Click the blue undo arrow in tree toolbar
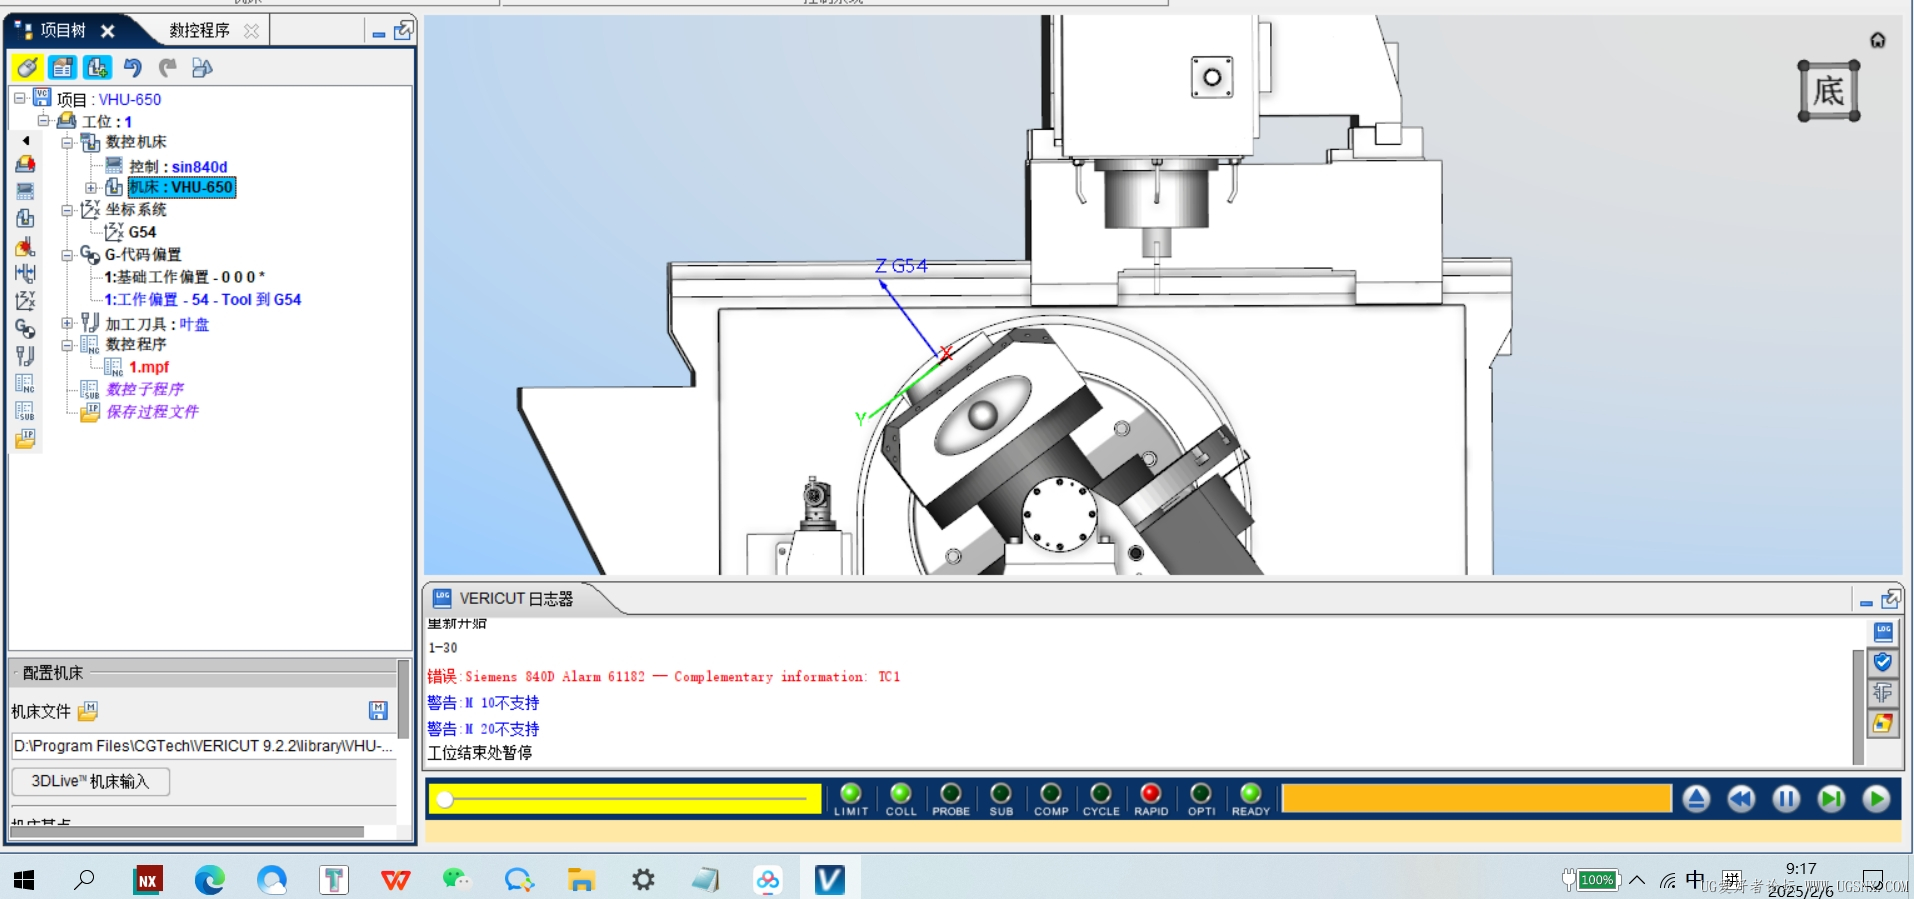Screen dimensions: 1914x899 pyautogui.click(x=133, y=68)
